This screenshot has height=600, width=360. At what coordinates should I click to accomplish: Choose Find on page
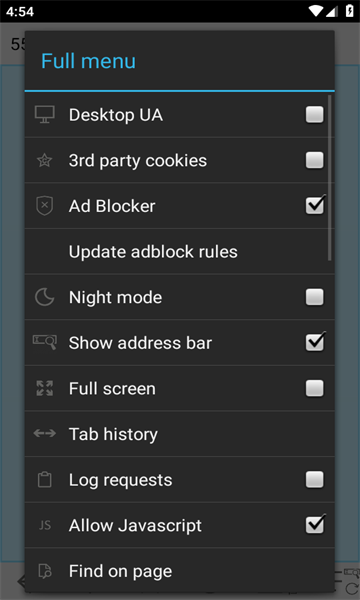(x=180, y=571)
